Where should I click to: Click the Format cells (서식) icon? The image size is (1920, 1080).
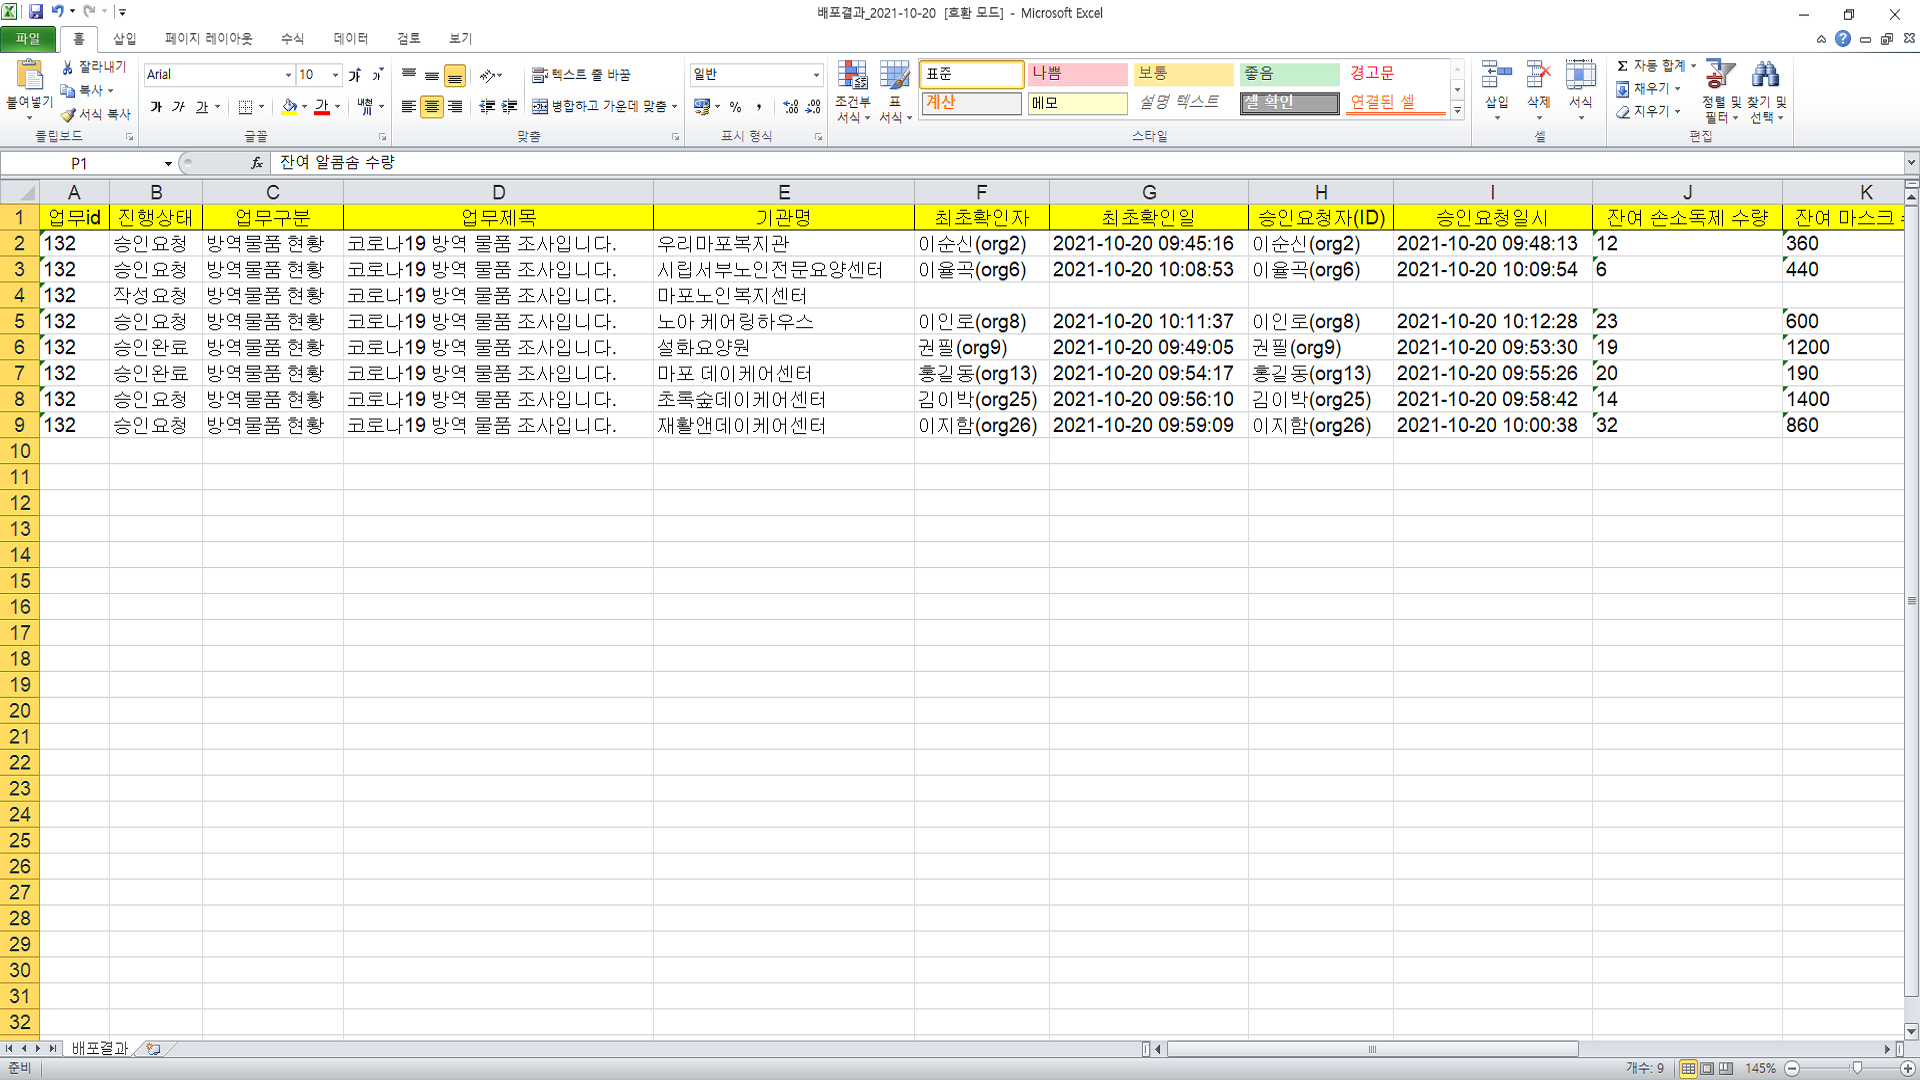coord(1580,76)
